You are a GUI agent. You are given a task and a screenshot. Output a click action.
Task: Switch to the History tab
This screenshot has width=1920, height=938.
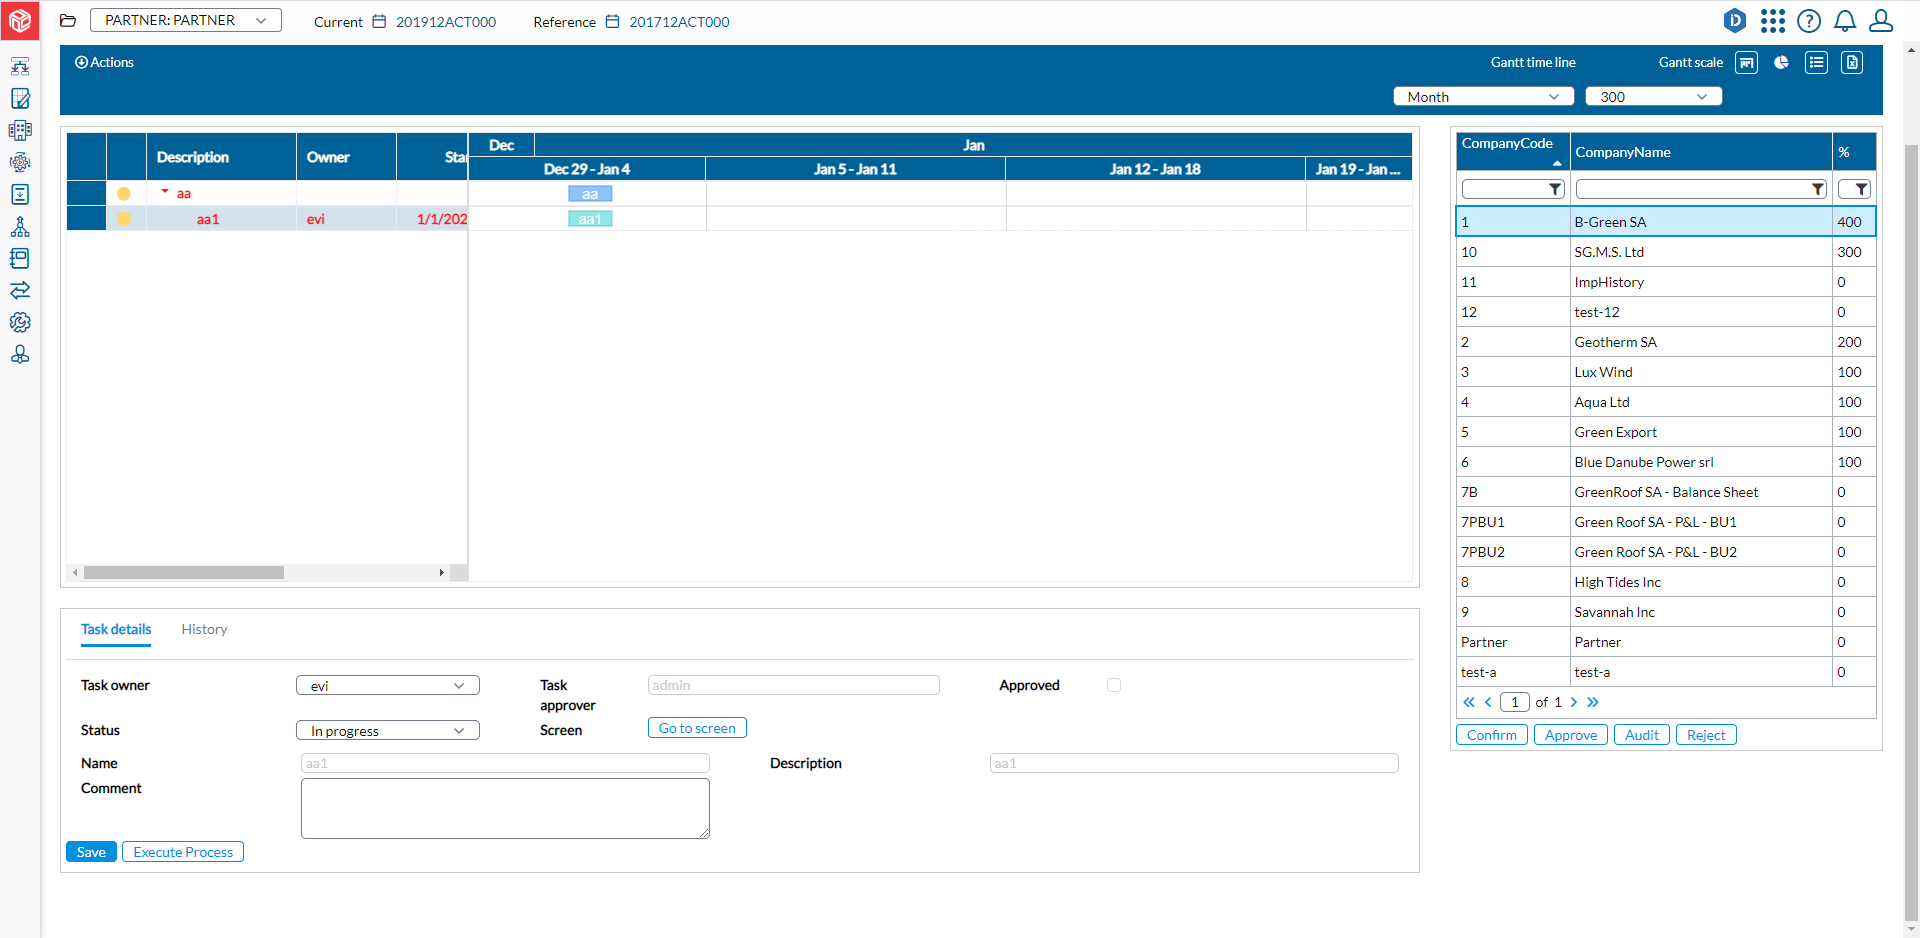[204, 629]
